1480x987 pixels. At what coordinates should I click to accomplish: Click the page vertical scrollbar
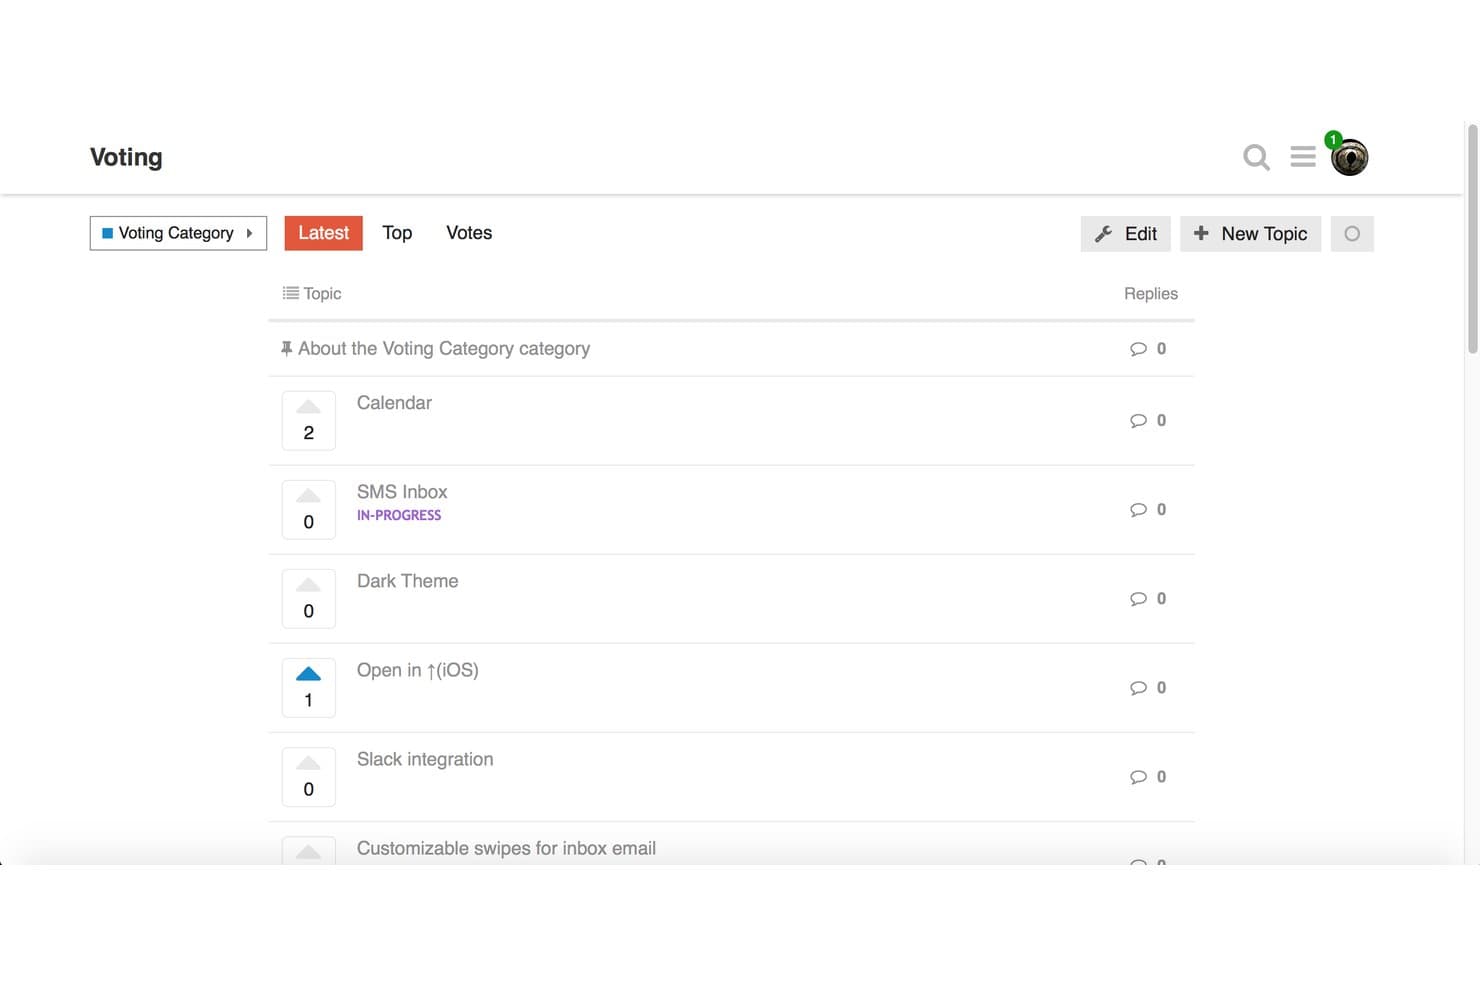pyautogui.click(x=1472, y=238)
